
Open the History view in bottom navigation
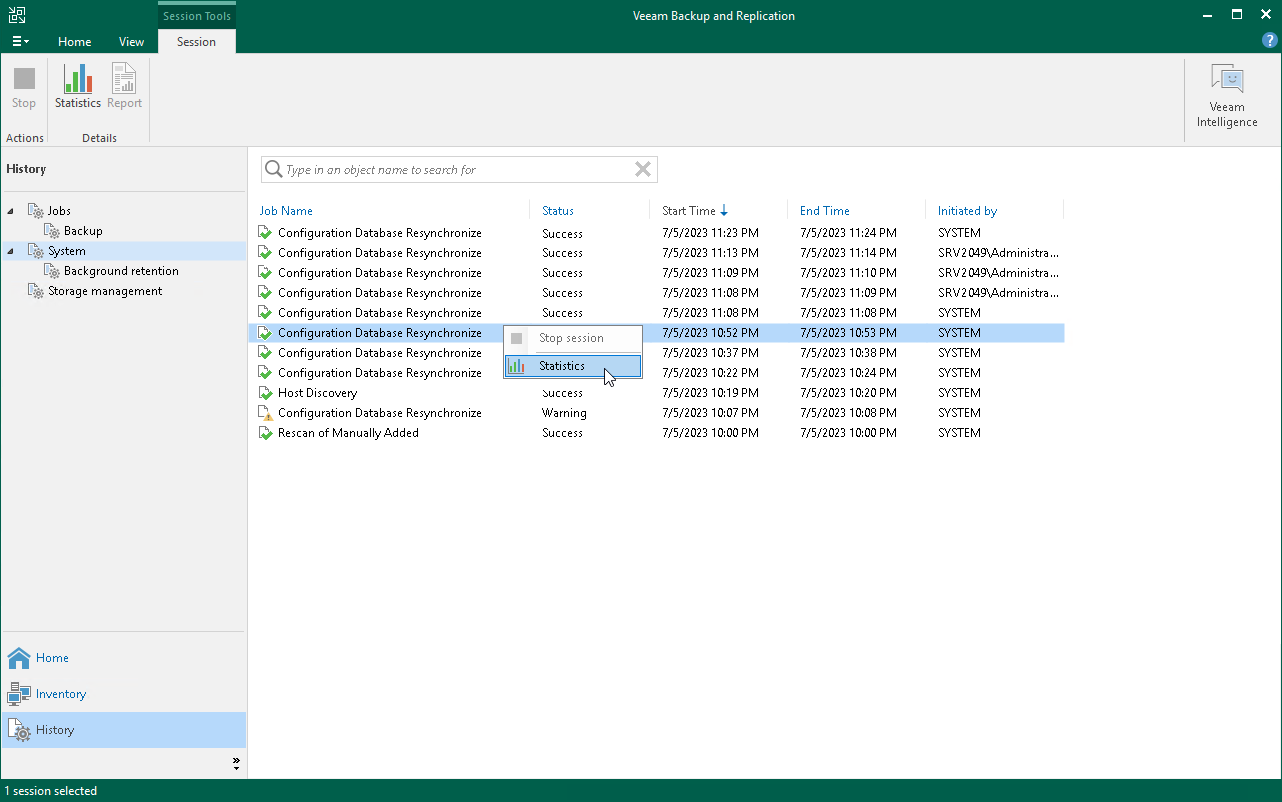click(x=123, y=730)
